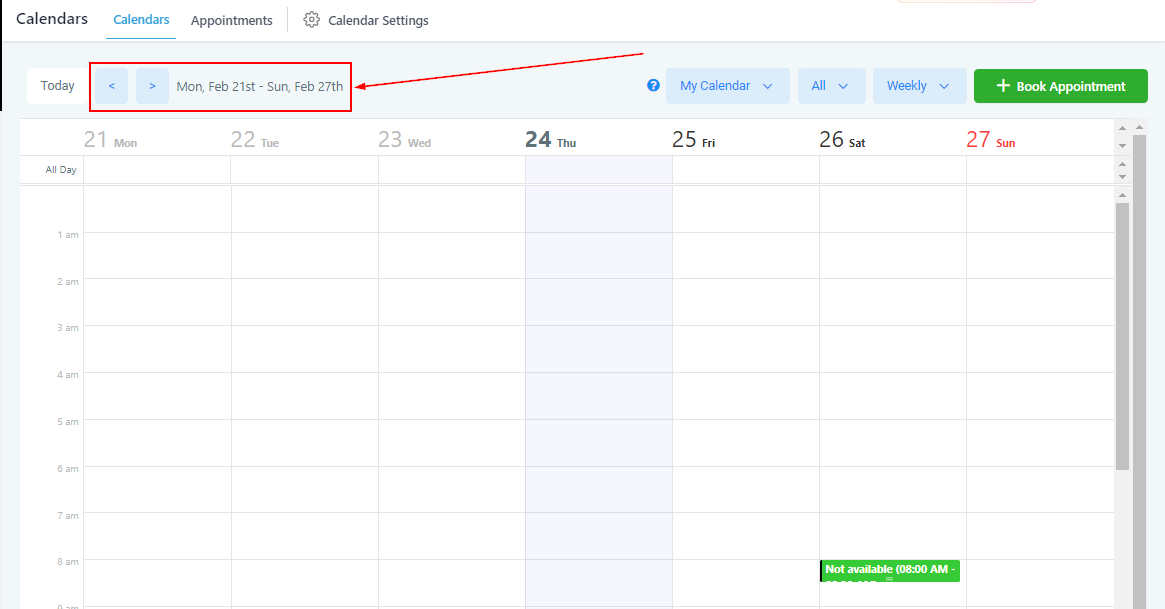Image resolution: width=1165 pixels, height=609 pixels.
Task: Open the green Not available event on Saturday
Action: (889, 570)
